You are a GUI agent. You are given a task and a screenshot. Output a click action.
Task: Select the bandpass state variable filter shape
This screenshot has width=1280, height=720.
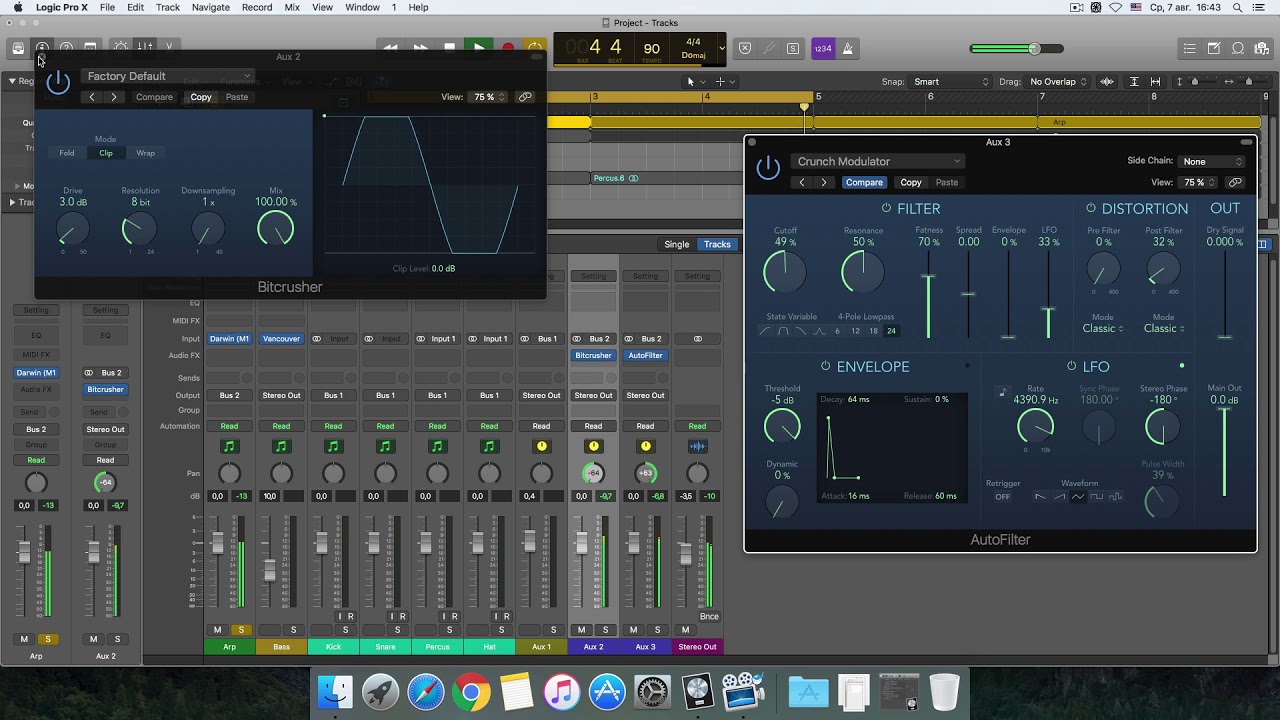(783, 331)
